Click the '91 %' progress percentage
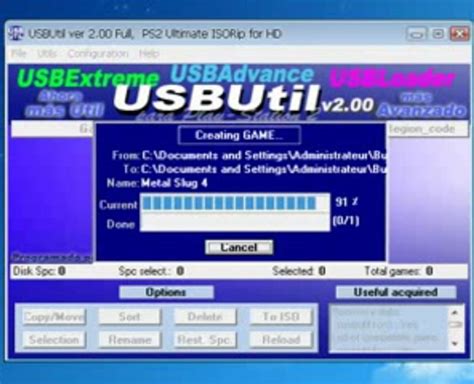 (347, 202)
